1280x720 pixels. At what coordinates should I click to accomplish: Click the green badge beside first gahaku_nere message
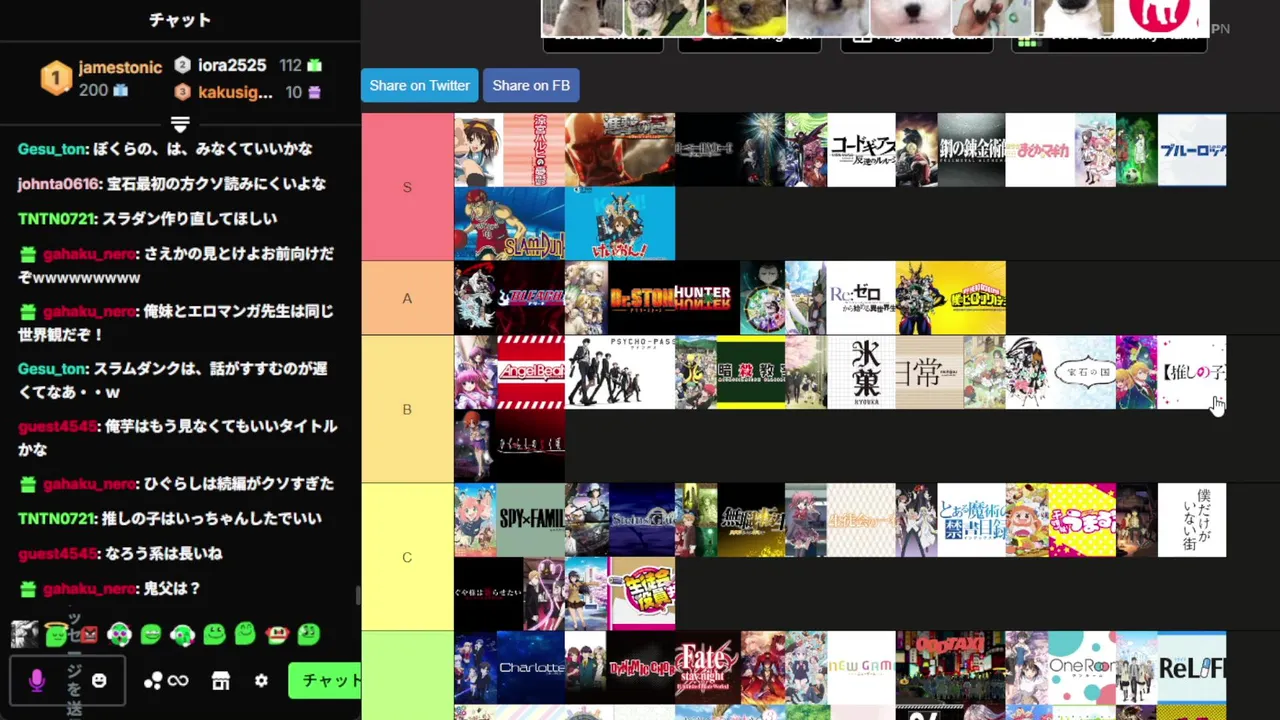point(27,254)
